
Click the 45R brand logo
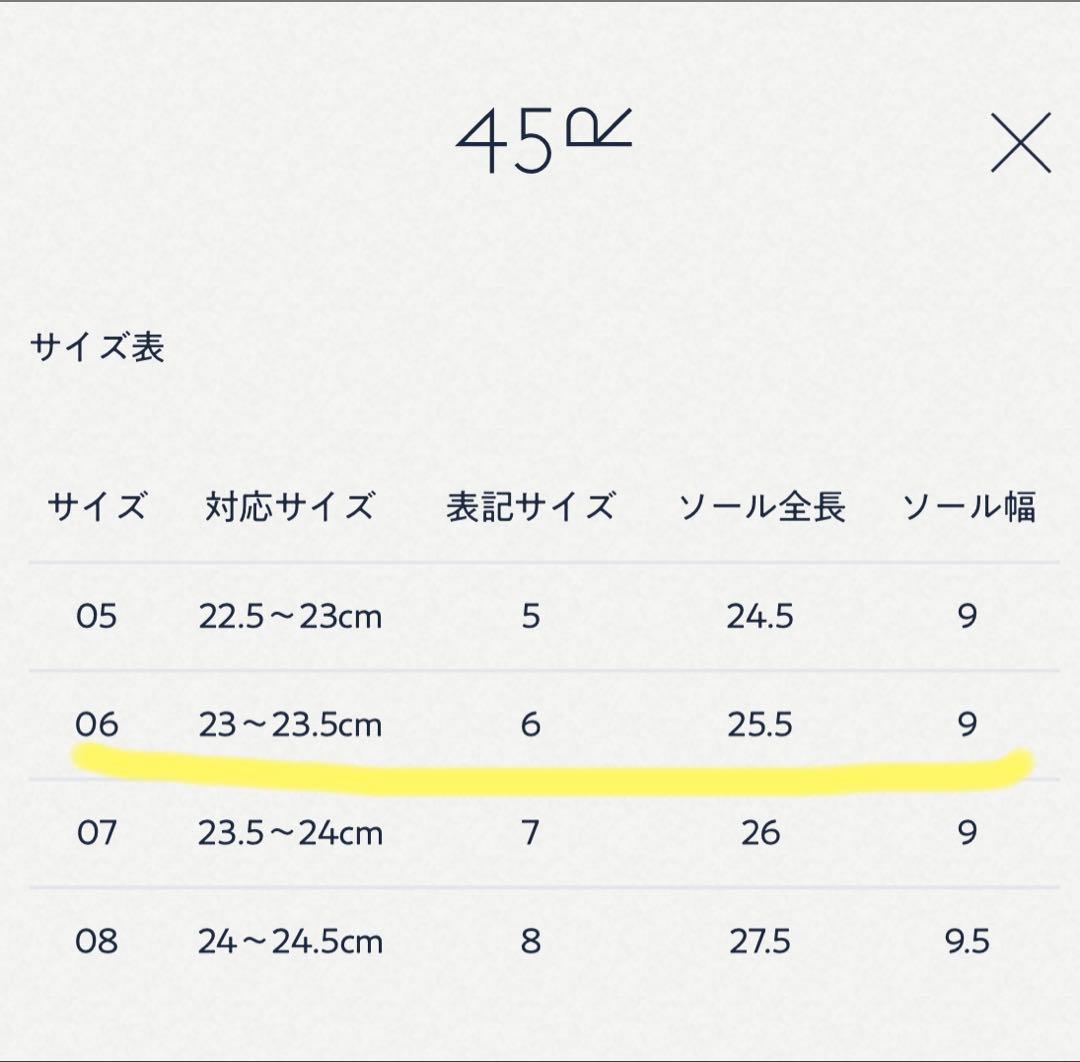[x=543, y=142]
